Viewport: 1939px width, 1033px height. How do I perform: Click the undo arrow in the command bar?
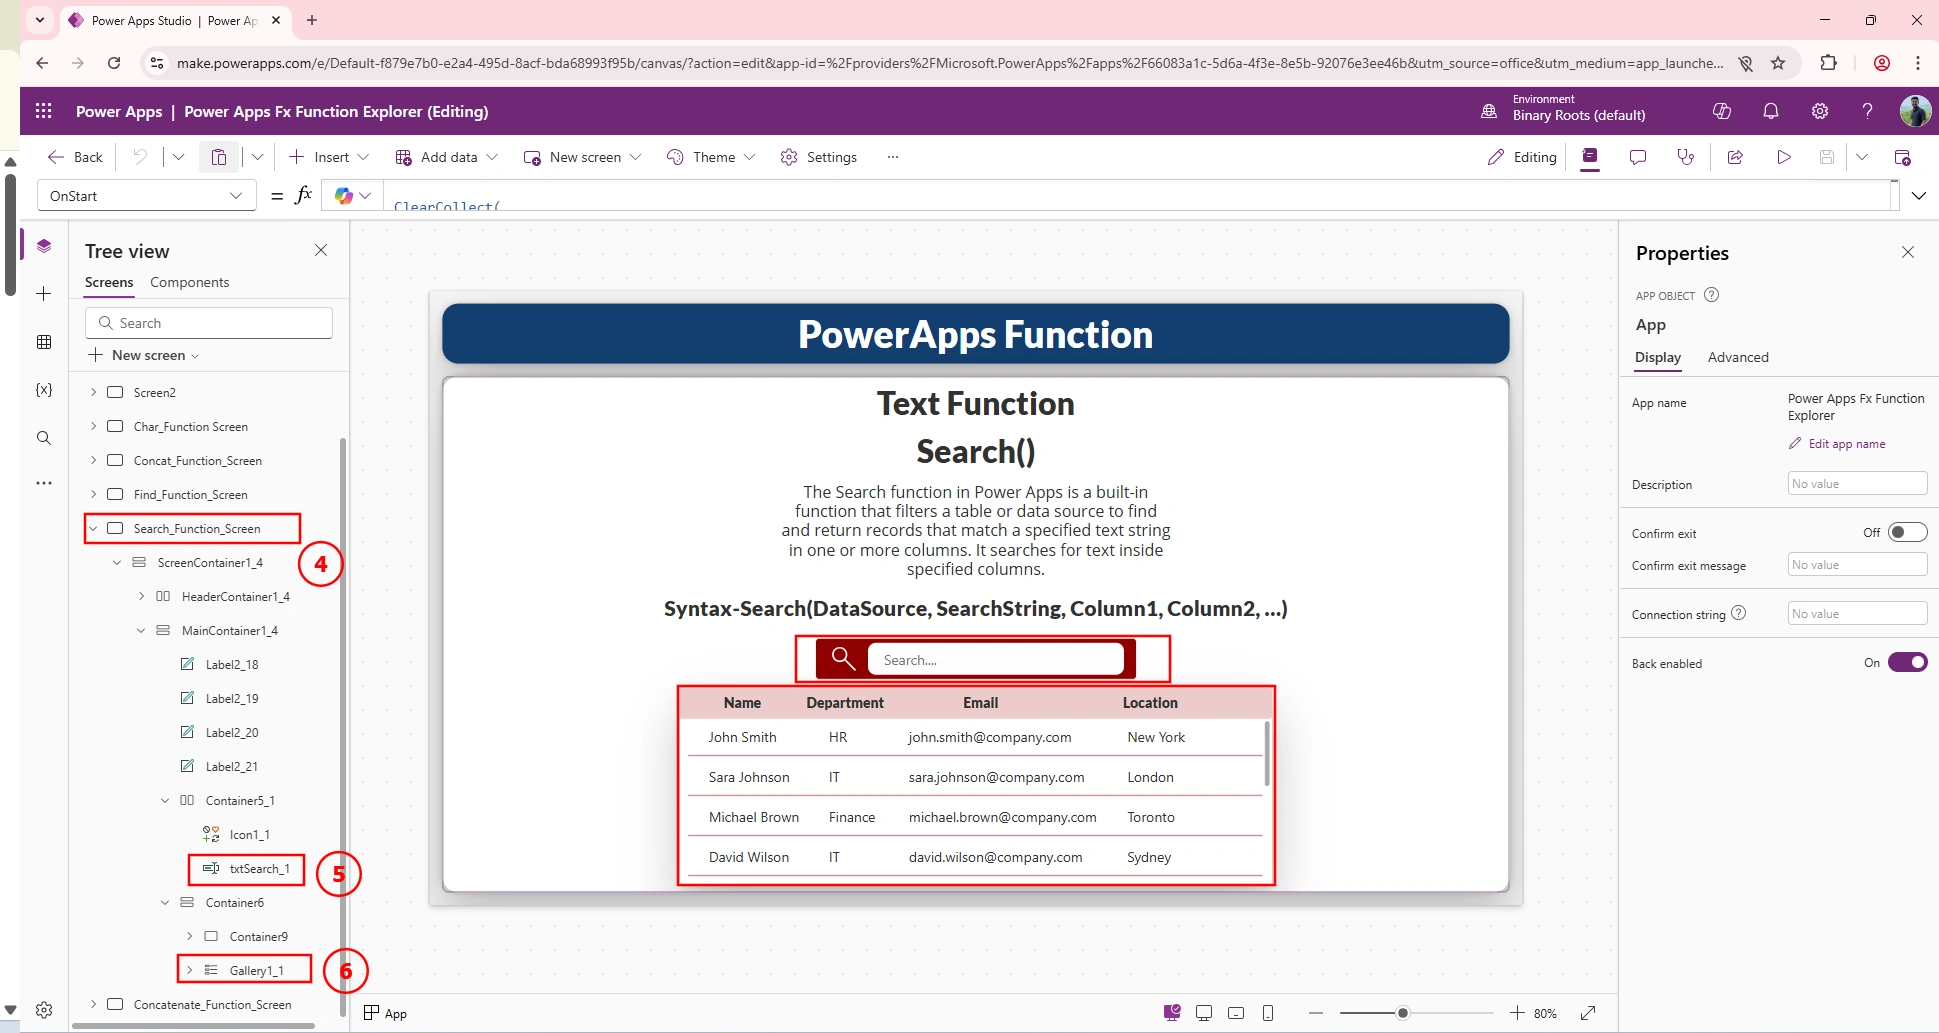[141, 157]
